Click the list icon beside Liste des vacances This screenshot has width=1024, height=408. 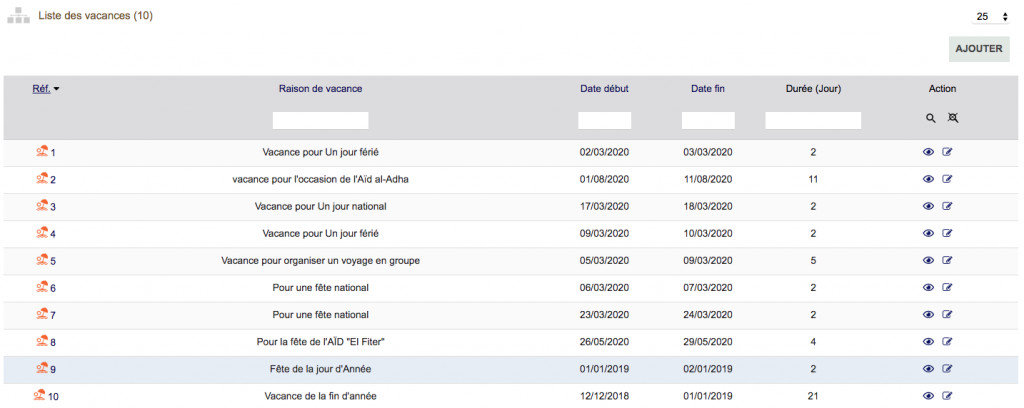(19, 16)
